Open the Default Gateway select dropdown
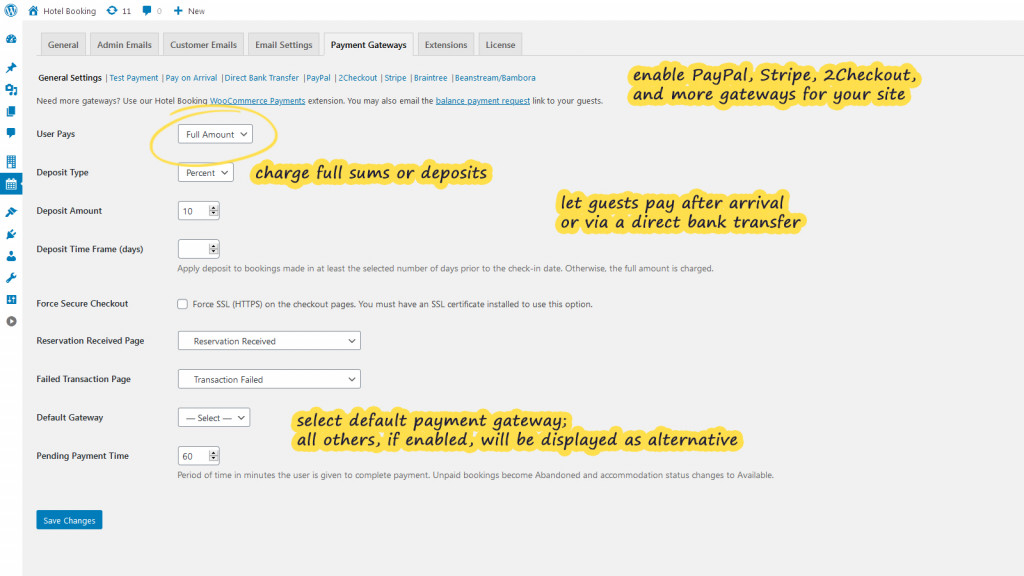The width and height of the screenshot is (1024, 576). click(x=213, y=417)
